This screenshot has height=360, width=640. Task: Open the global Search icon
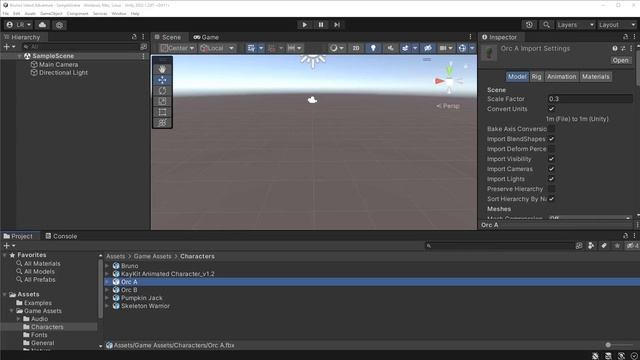pos(546,25)
